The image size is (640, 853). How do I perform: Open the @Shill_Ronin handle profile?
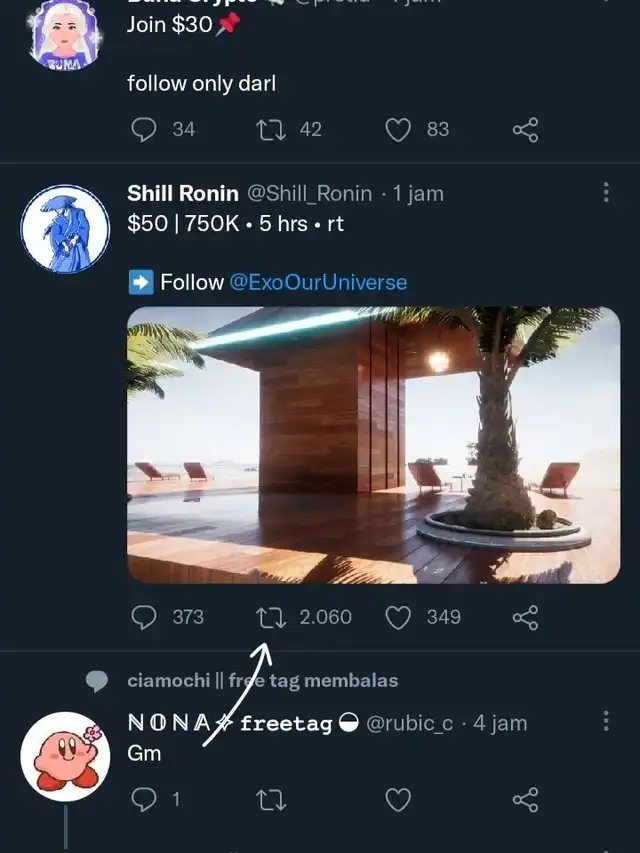310,194
